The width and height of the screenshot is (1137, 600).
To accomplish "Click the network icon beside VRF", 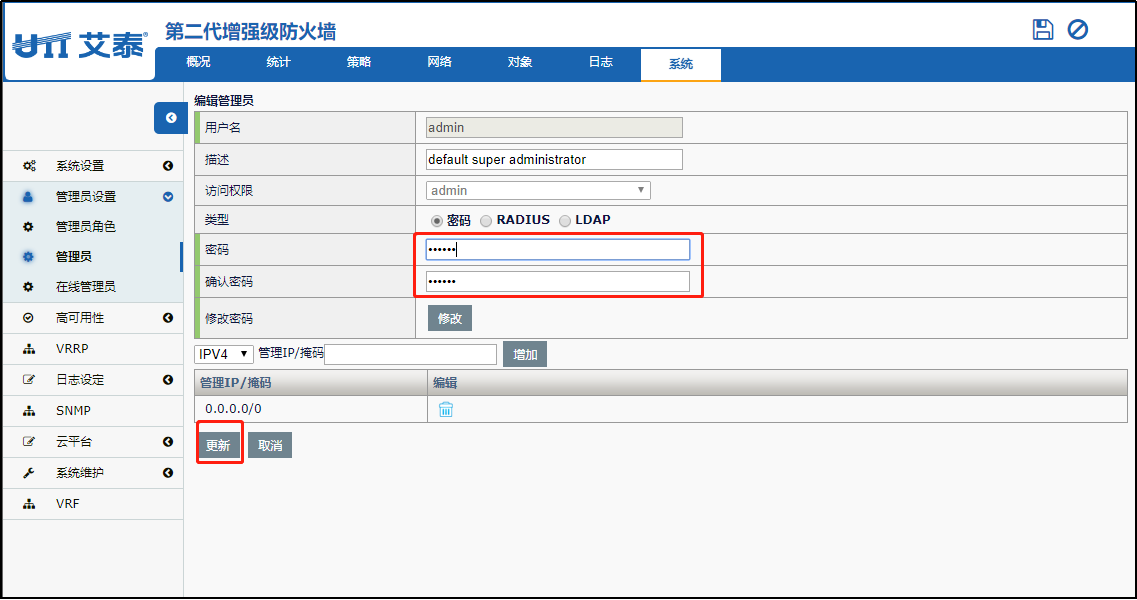I will (x=29, y=504).
